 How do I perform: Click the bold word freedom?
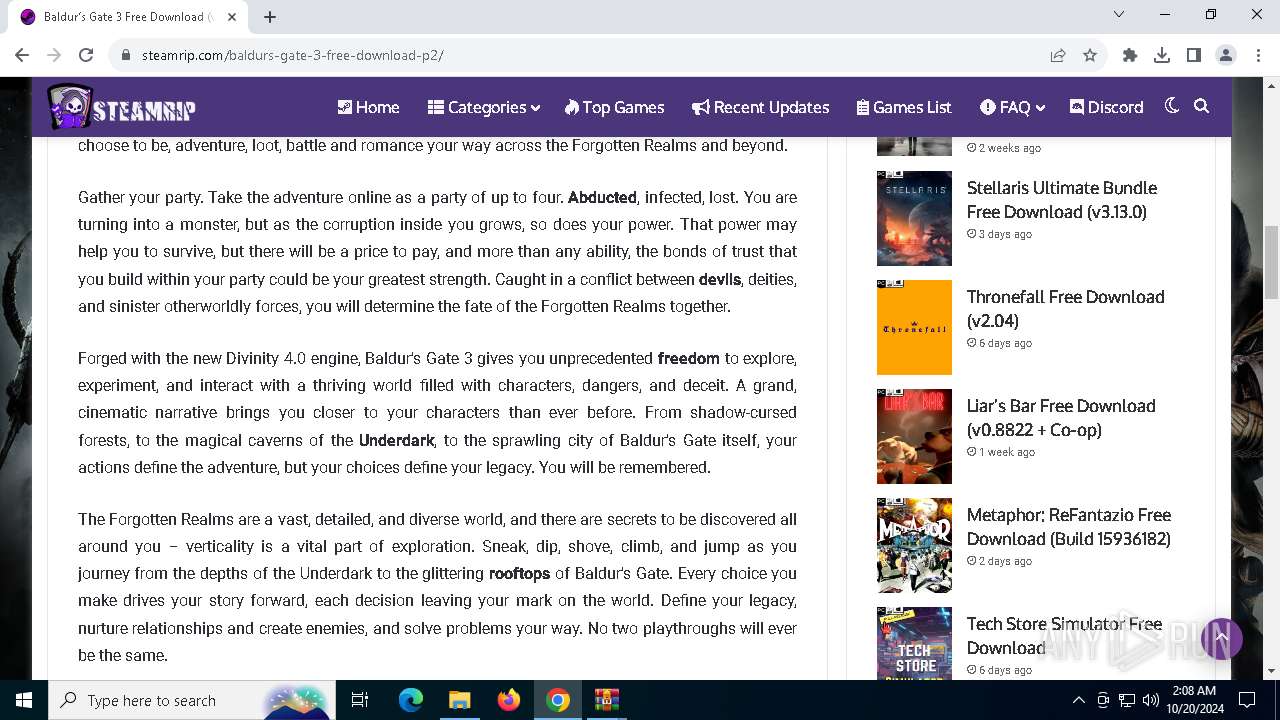pyautogui.click(x=688, y=358)
